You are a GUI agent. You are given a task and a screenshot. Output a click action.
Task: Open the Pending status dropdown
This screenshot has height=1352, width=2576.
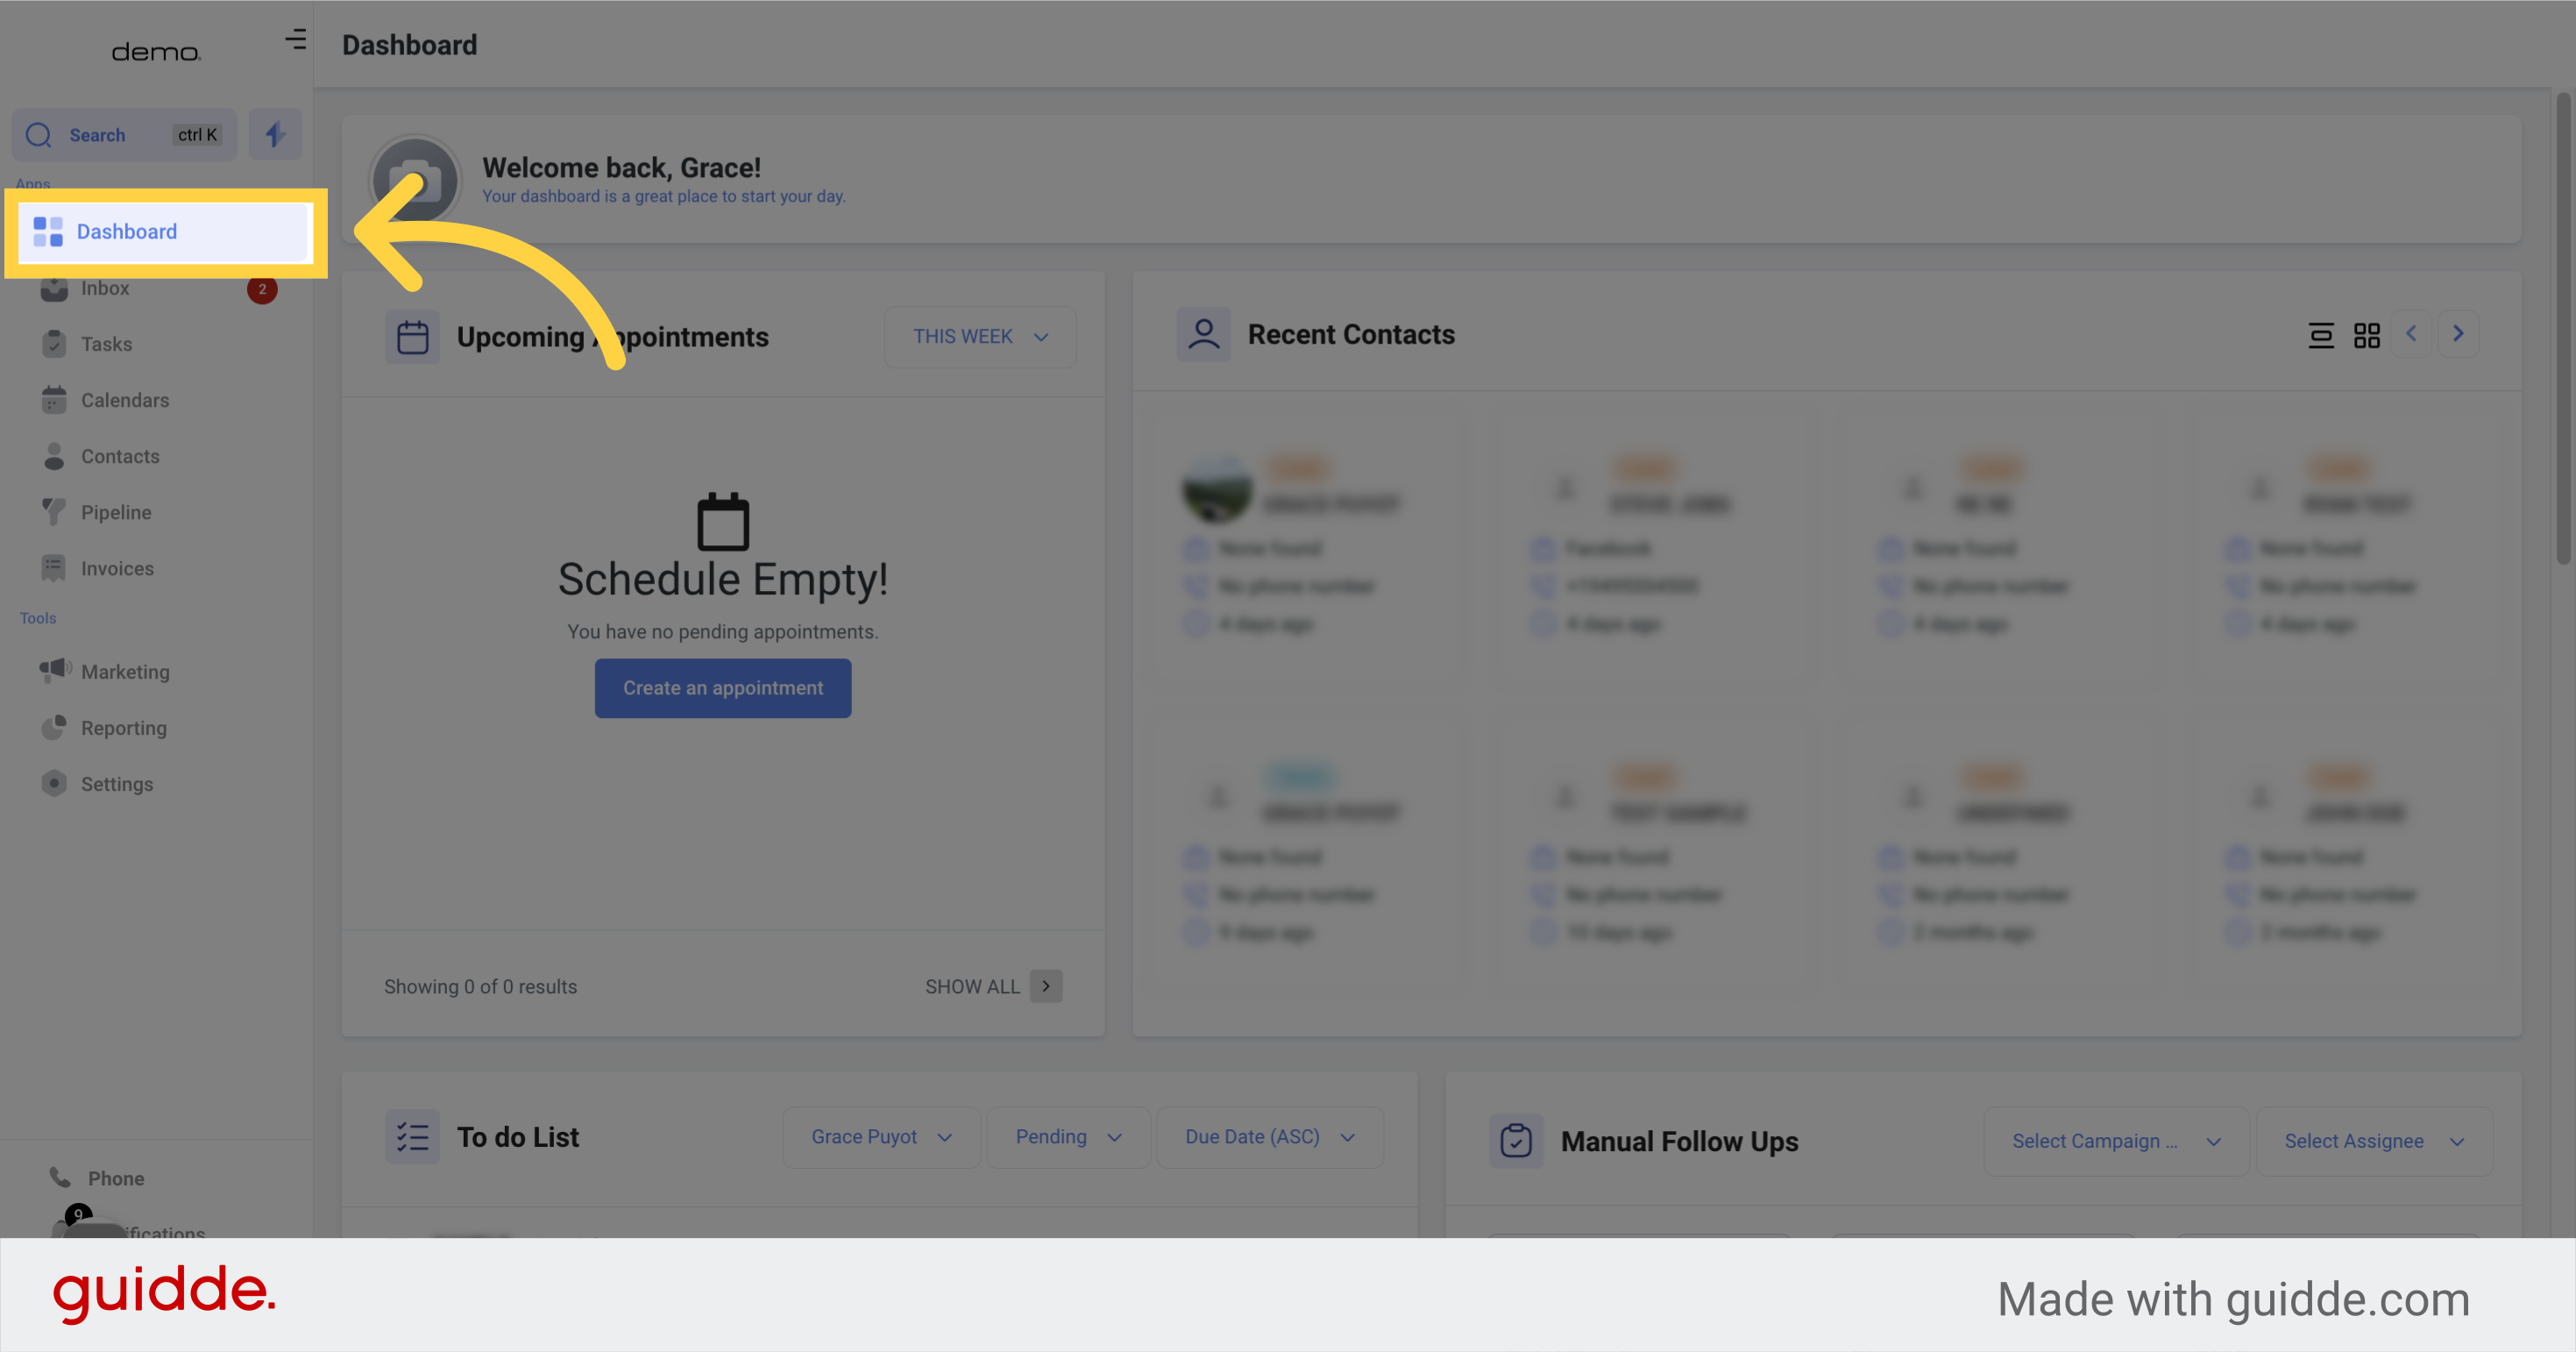pyautogui.click(x=1067, y=1137)
